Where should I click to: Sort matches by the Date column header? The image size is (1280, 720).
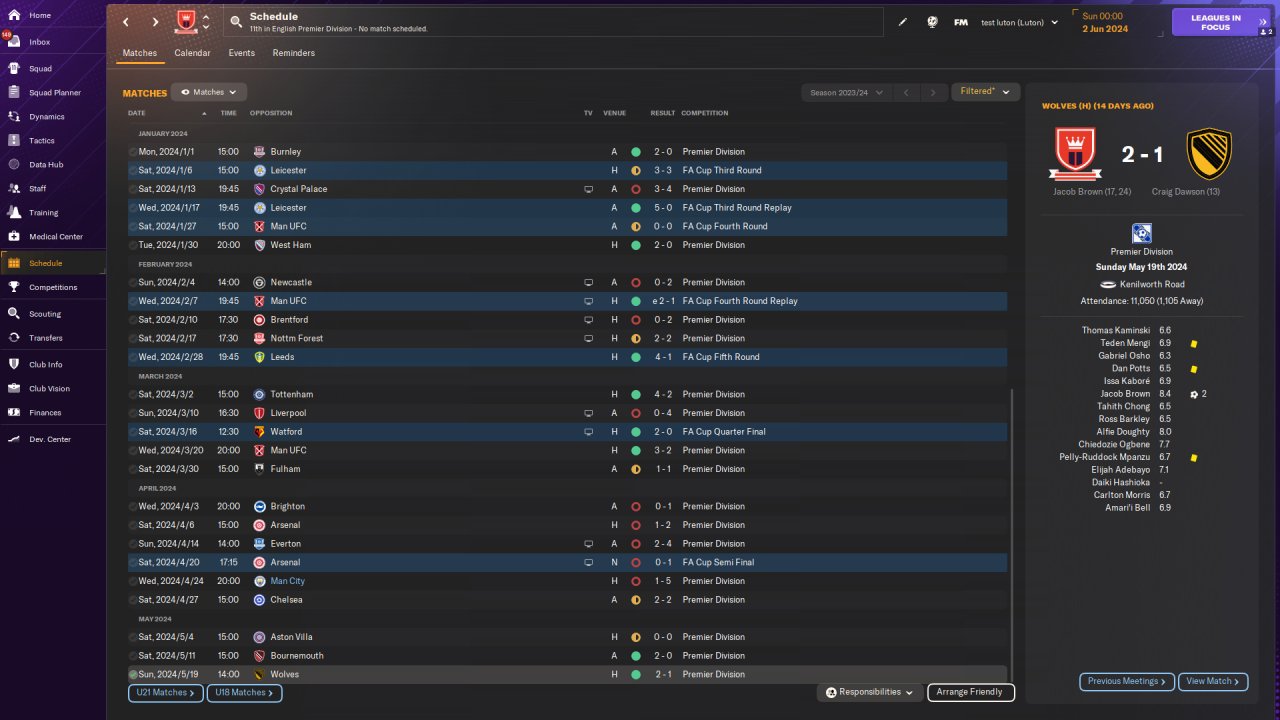(x=137, y=113)
